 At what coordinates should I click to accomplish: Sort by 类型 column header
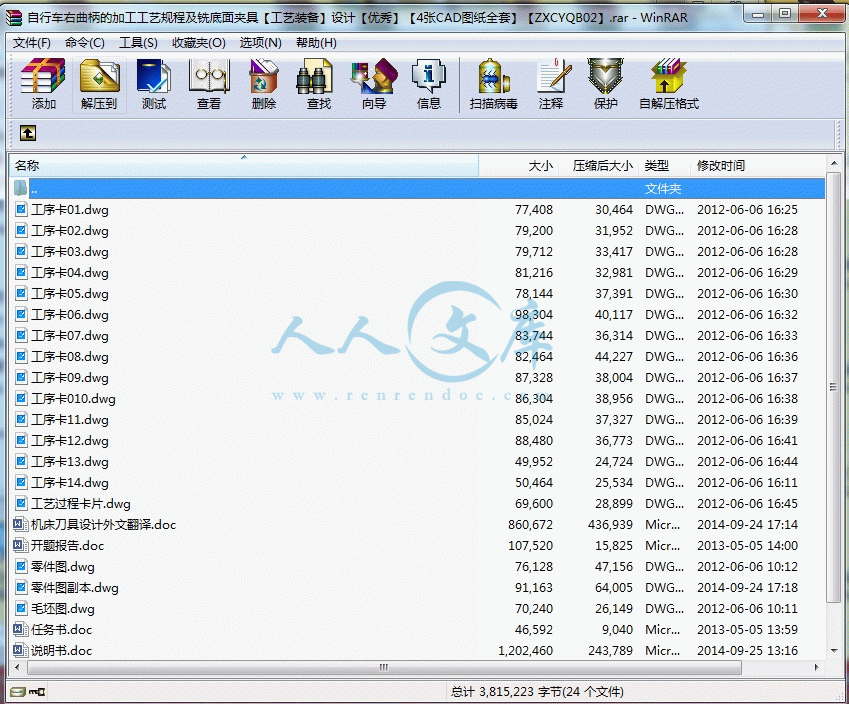point(665,166)
